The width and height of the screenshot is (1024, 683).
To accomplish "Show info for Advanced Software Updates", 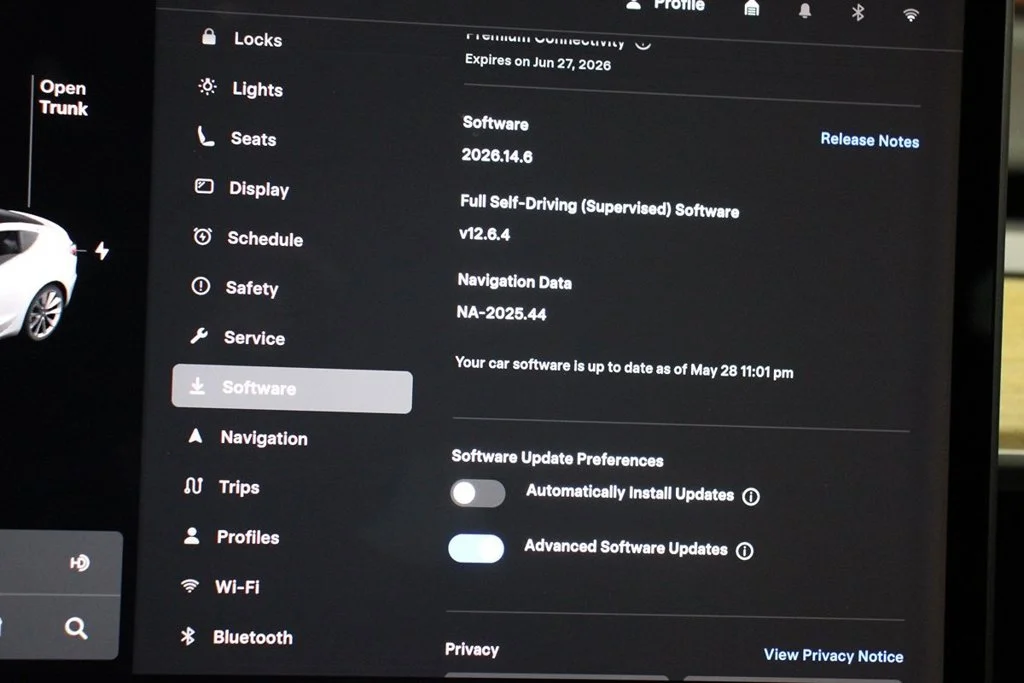I will pos(744,551).
